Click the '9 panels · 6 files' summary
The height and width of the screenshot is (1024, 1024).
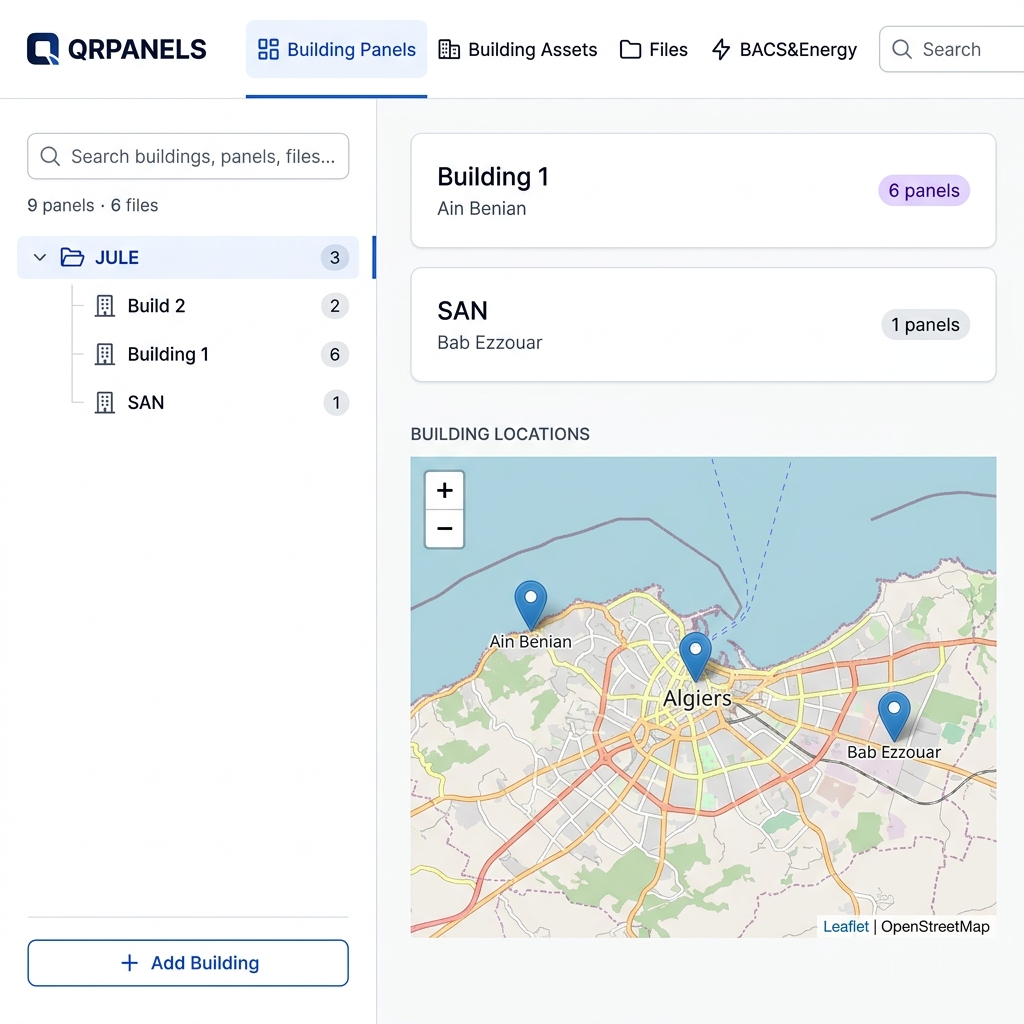pos(93,205)
